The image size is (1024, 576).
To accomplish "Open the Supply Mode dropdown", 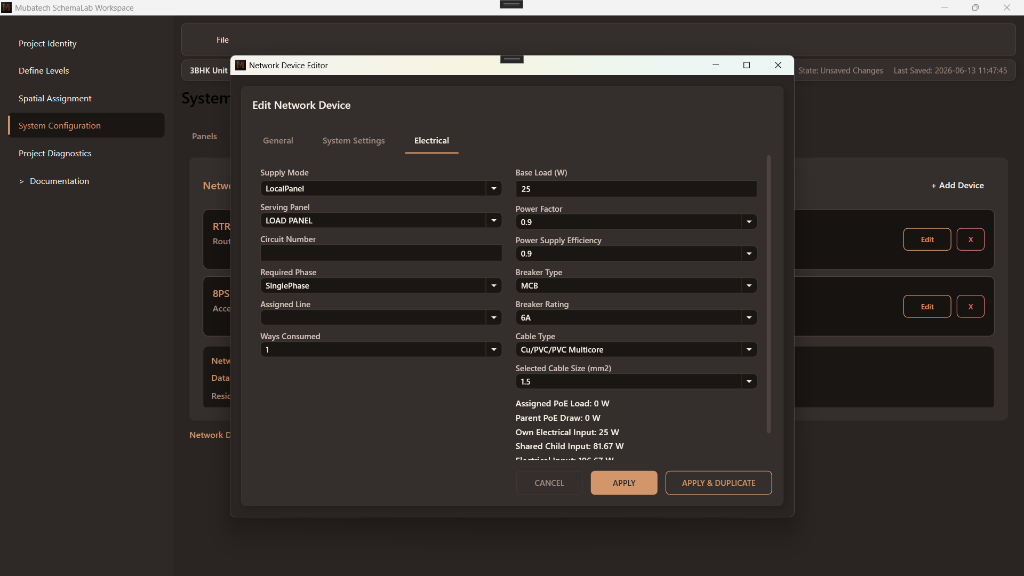I will click(381, 188).
